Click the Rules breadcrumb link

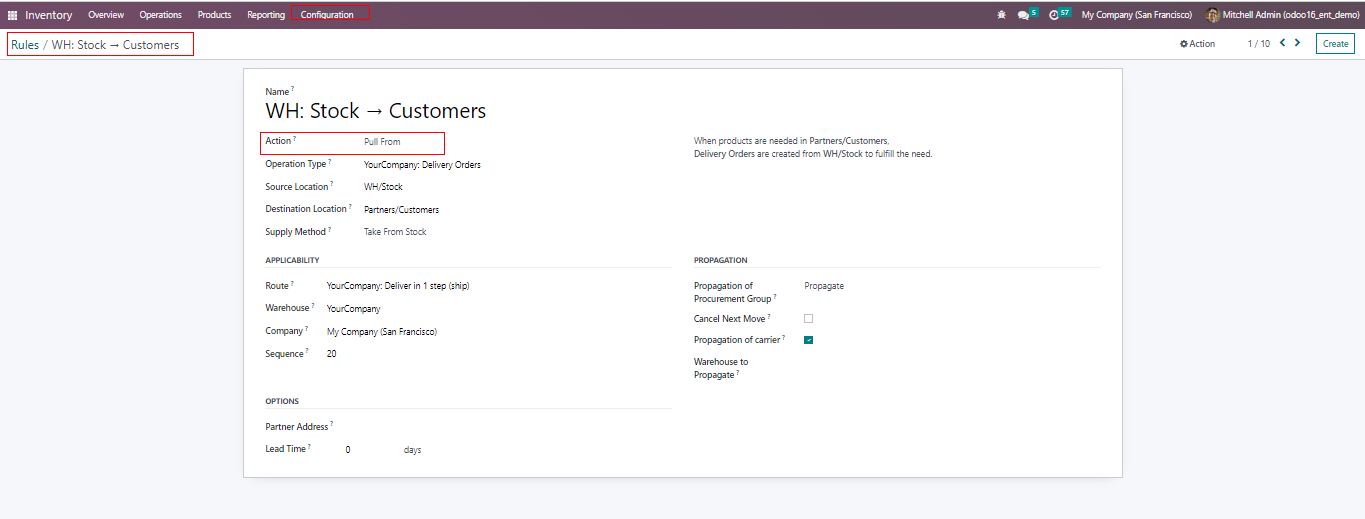[25, 45]
